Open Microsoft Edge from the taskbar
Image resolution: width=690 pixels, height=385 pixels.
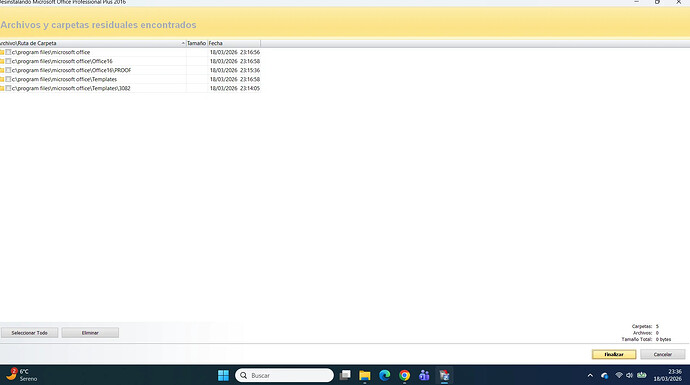coord(385,375)
